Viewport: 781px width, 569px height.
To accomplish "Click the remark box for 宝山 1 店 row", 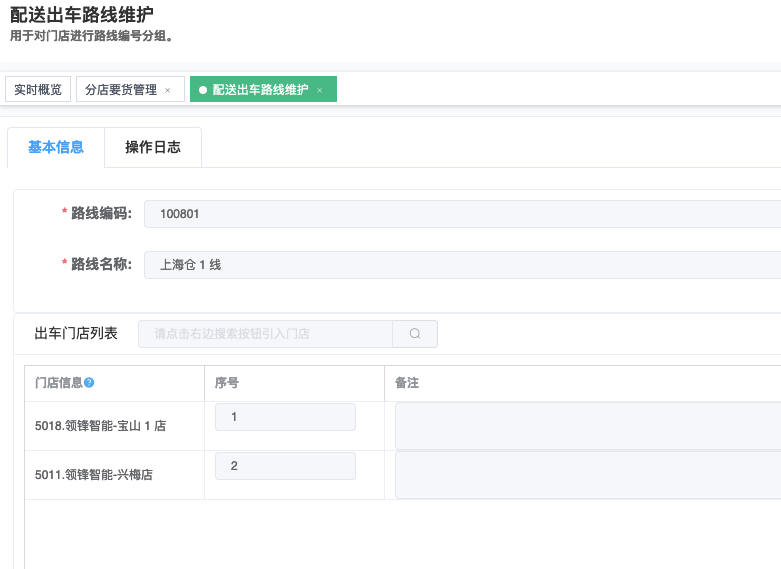I will coord(588,426).
